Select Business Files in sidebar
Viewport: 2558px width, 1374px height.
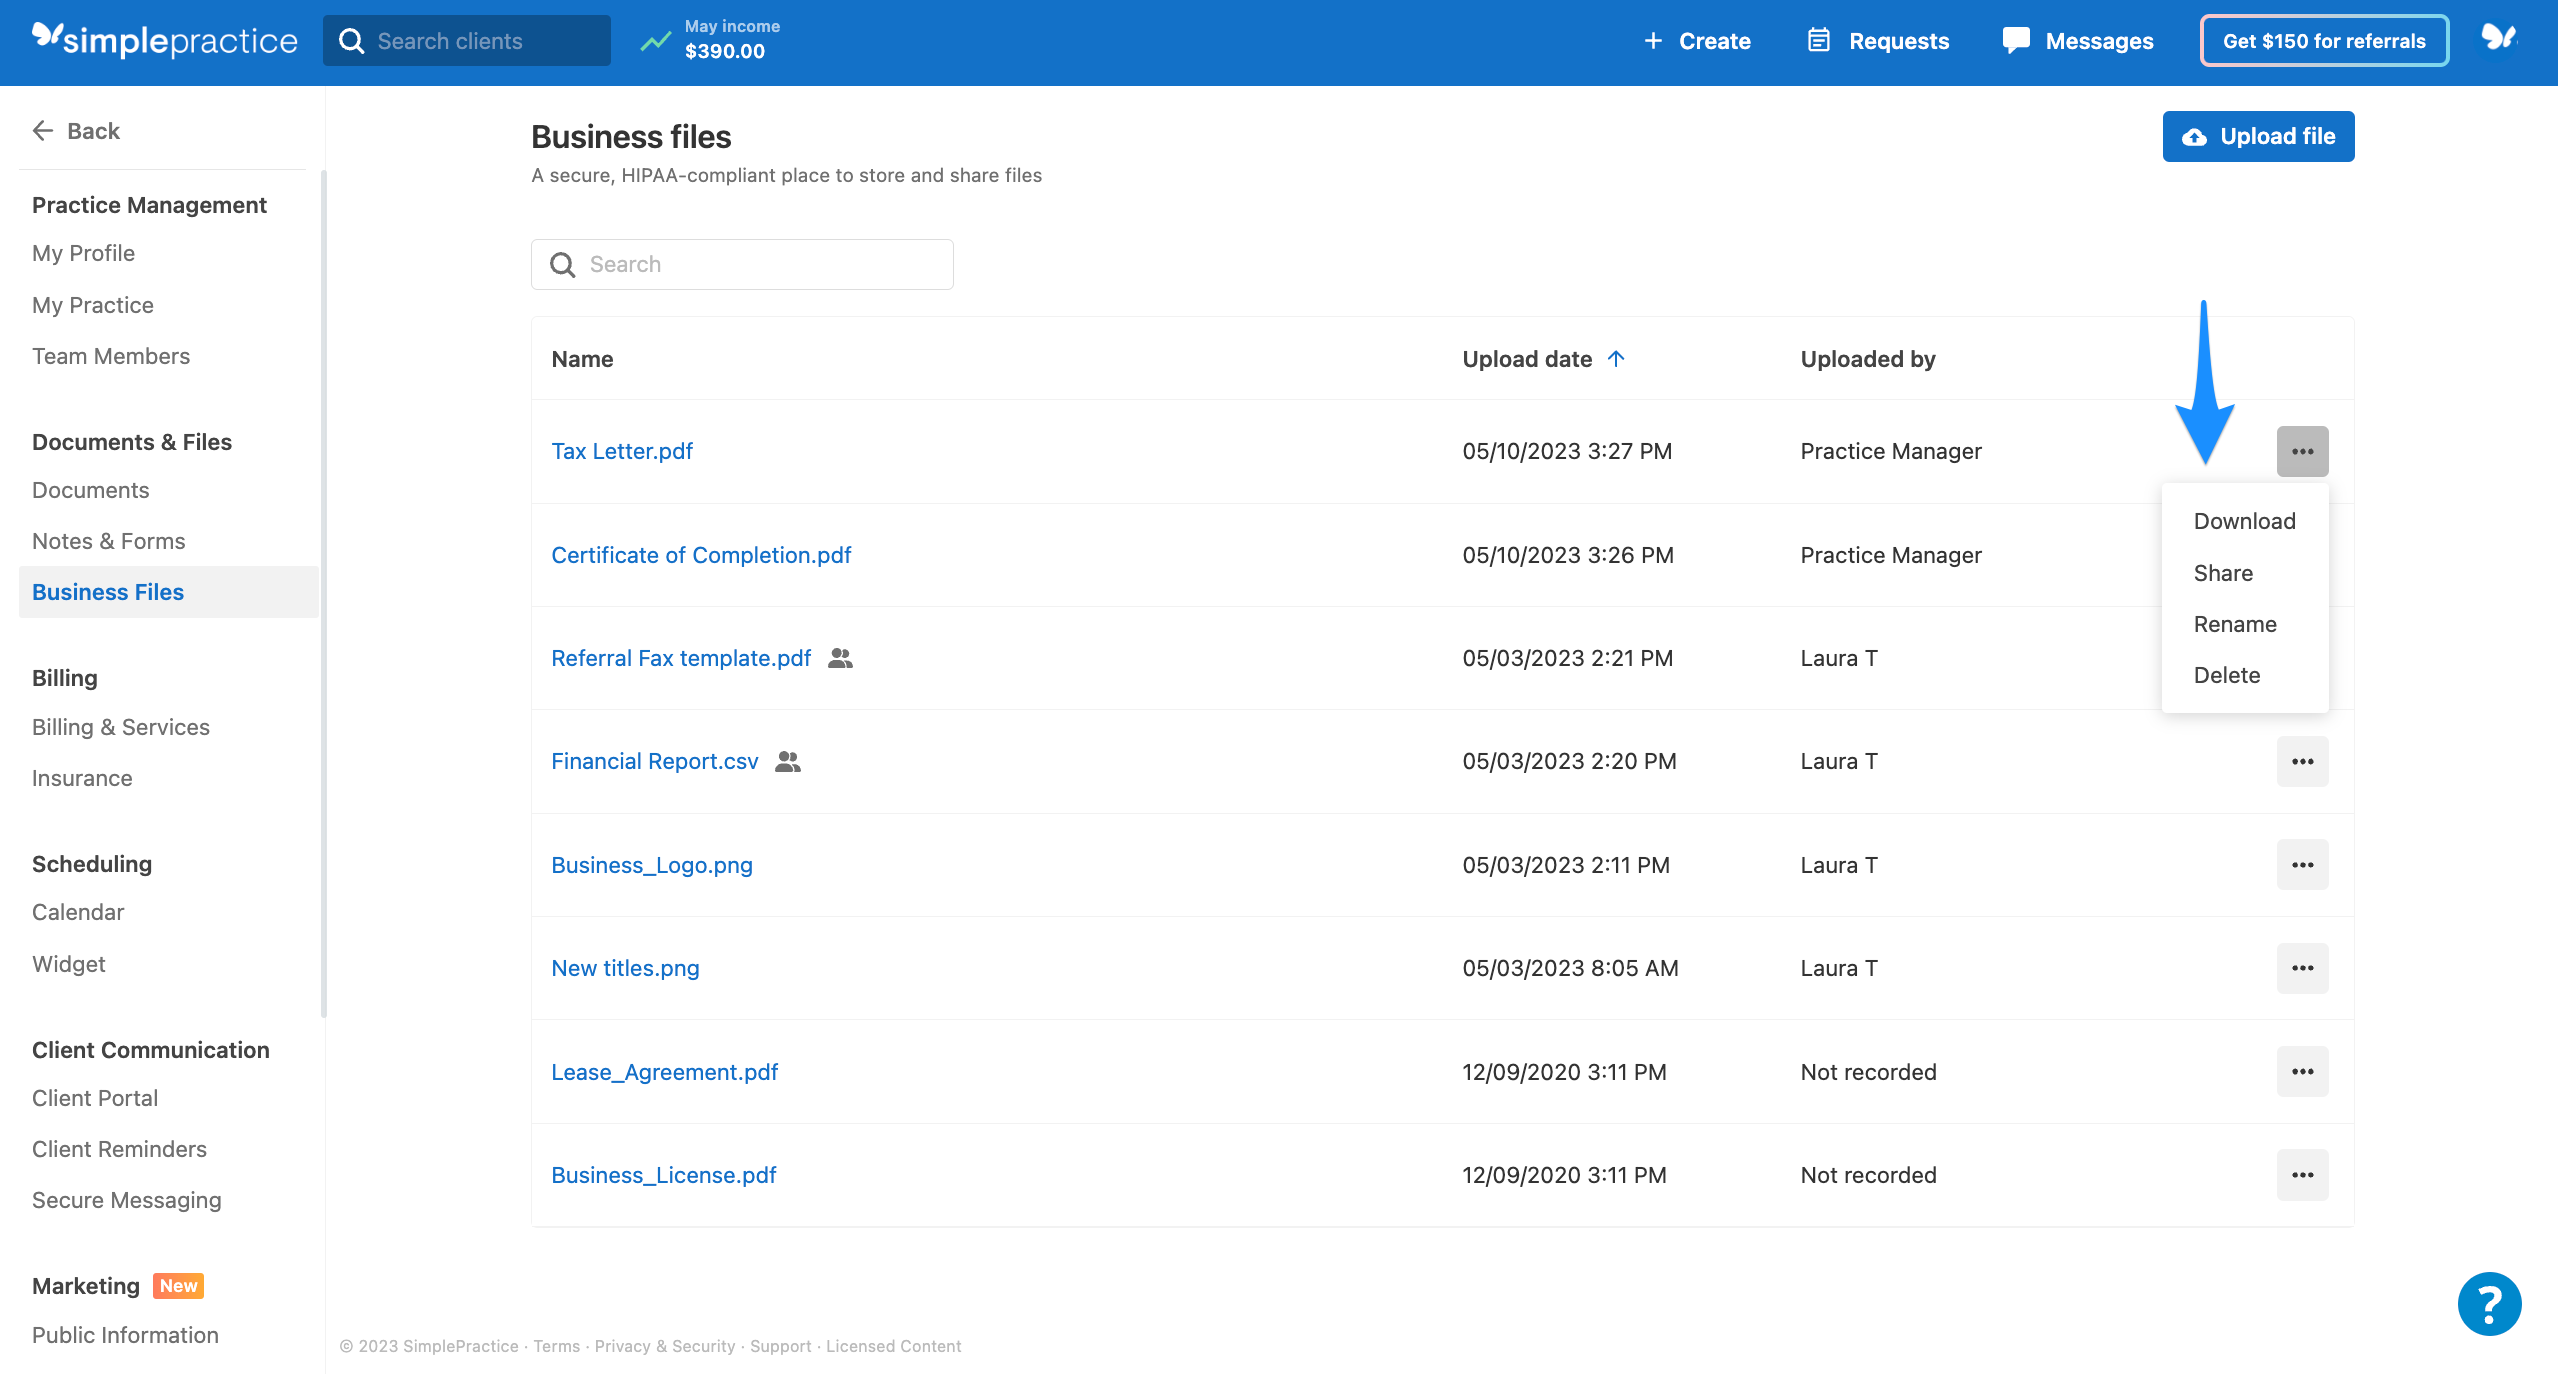point(168,592)
